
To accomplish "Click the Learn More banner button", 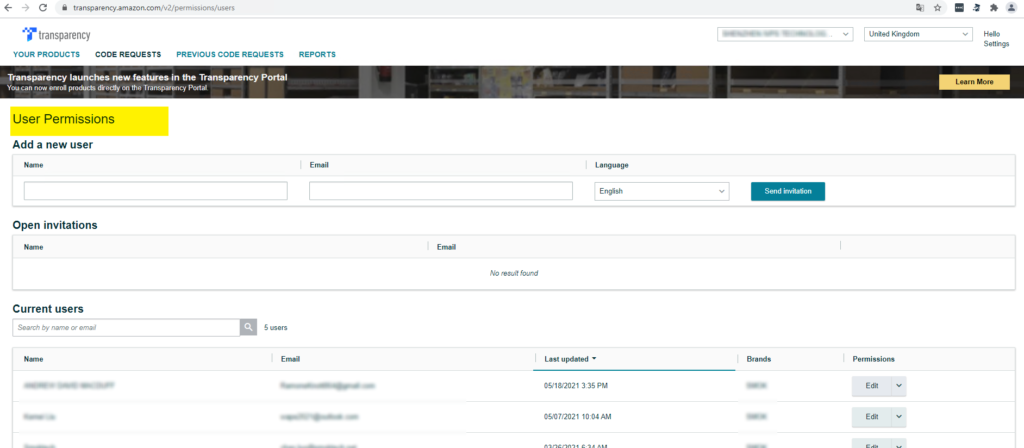I will pyautogui.click(x=974, y=82).
